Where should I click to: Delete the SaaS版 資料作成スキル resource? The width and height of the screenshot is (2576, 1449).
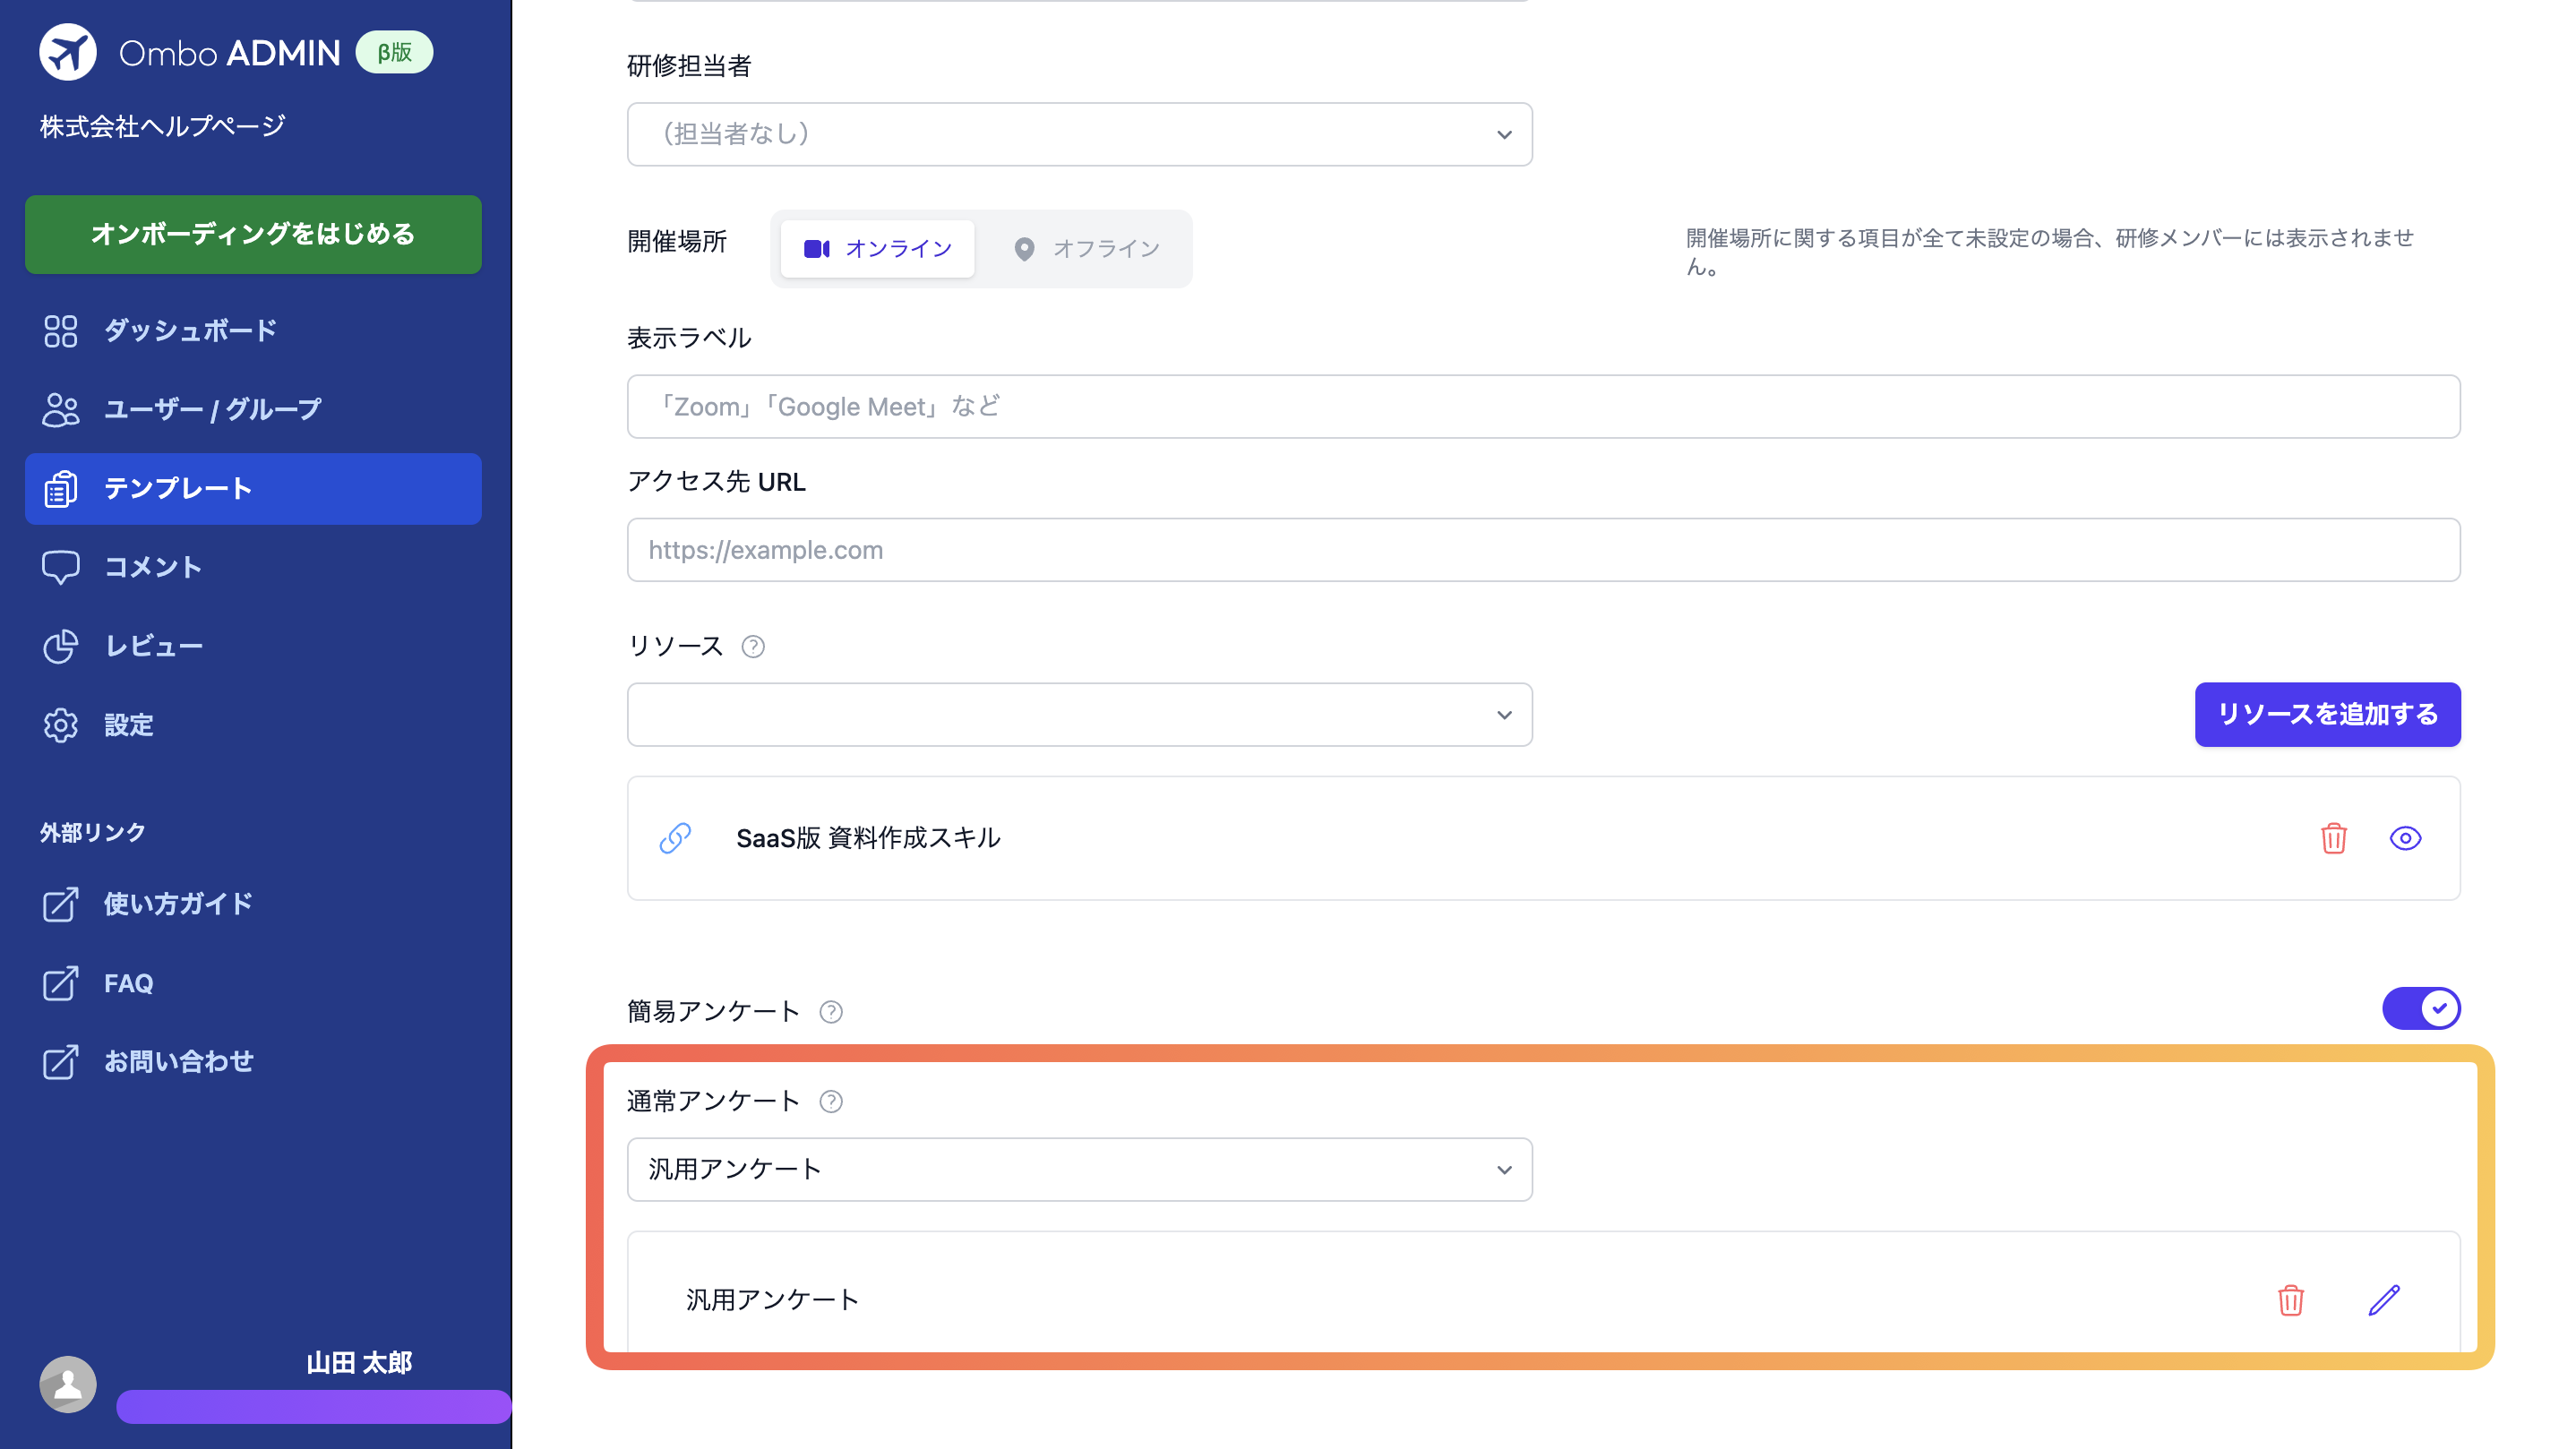pyautogui.click(x=2333, y=838)
